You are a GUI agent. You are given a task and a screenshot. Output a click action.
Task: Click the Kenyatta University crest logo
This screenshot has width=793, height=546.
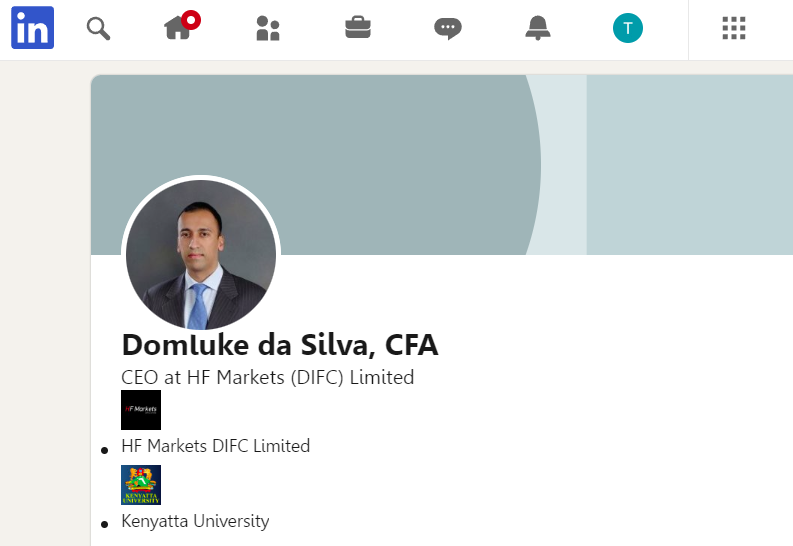click(141, 485)
